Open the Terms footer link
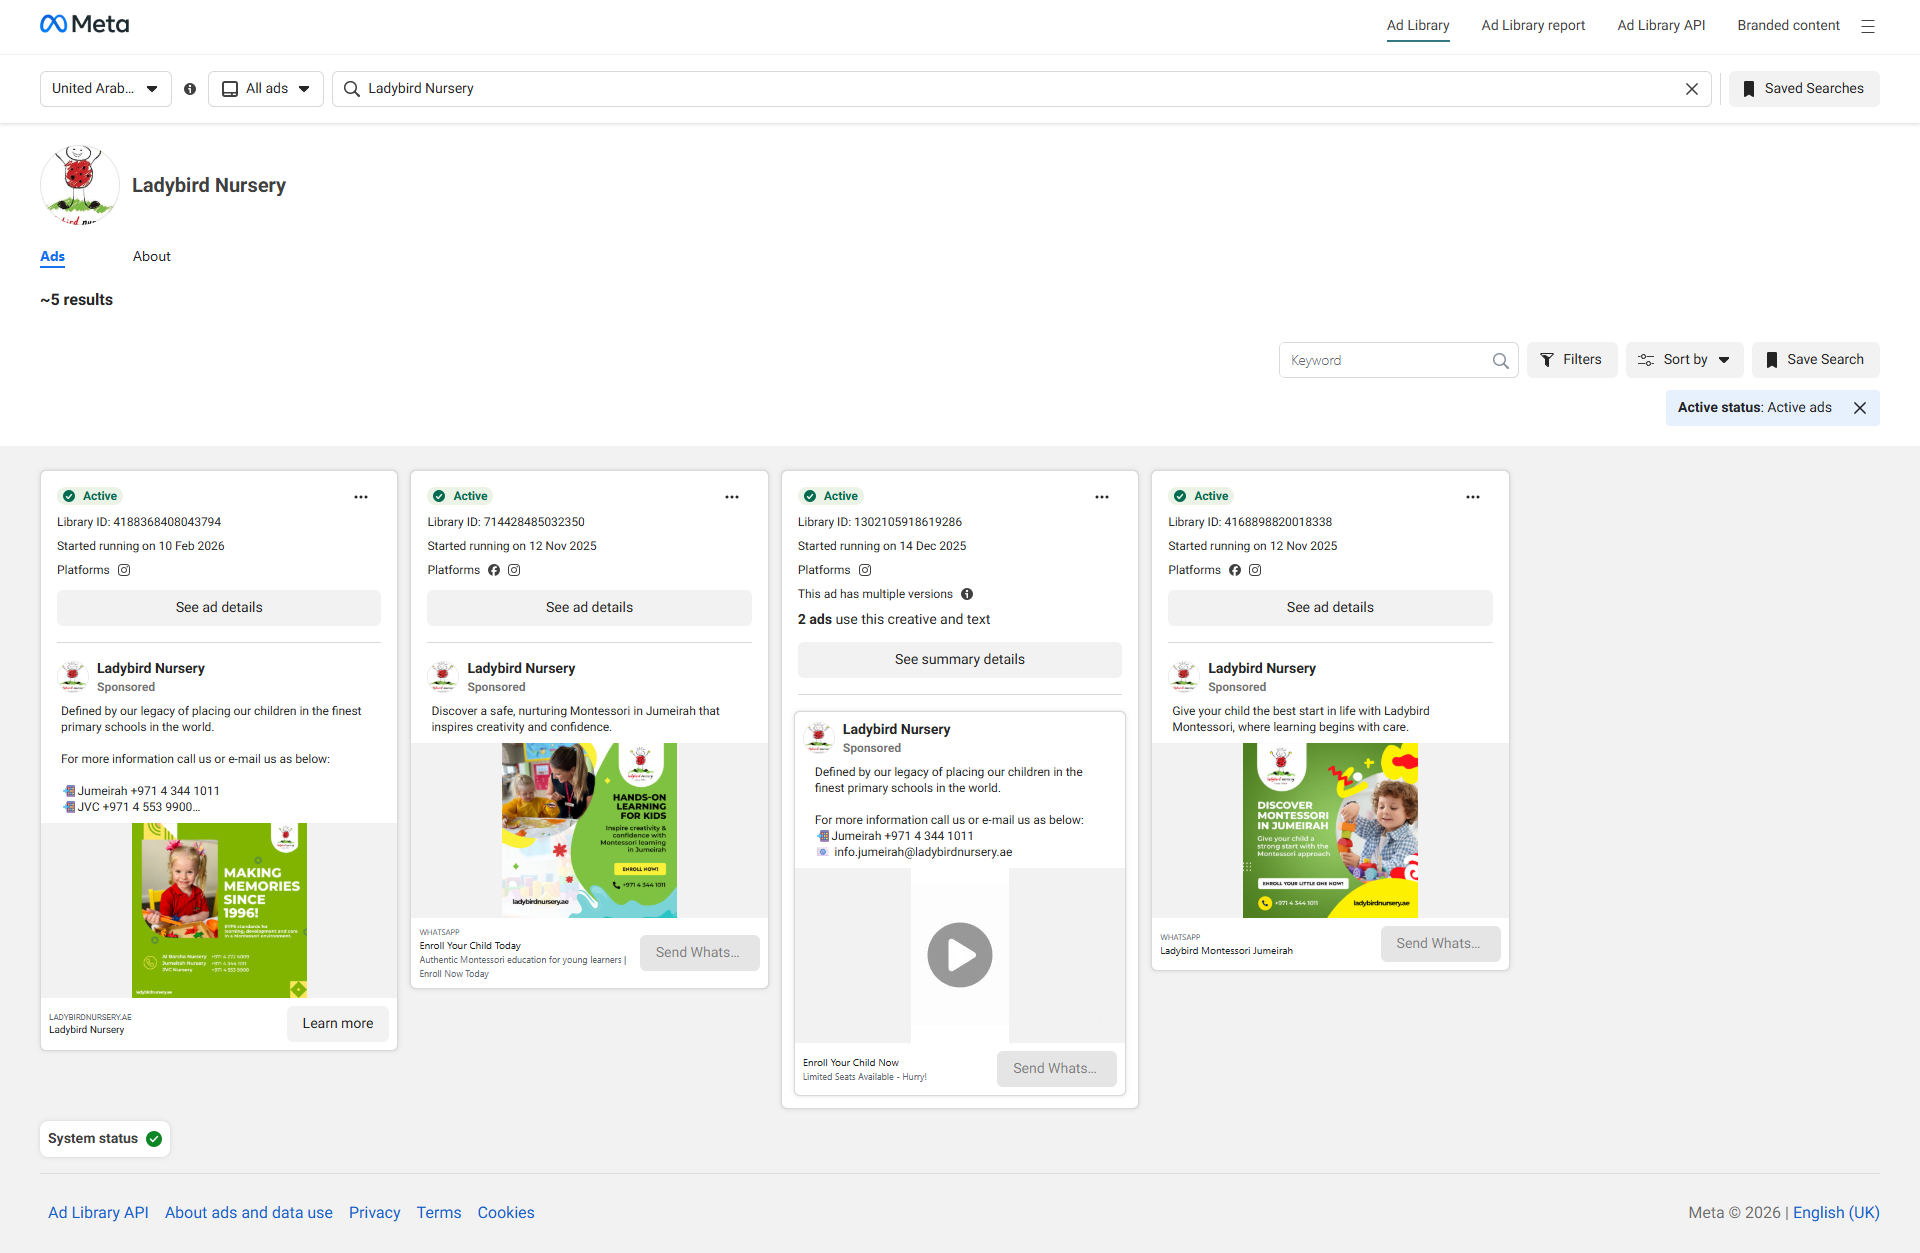This screenshot has width=1920, height=1253. [439, 1213]
